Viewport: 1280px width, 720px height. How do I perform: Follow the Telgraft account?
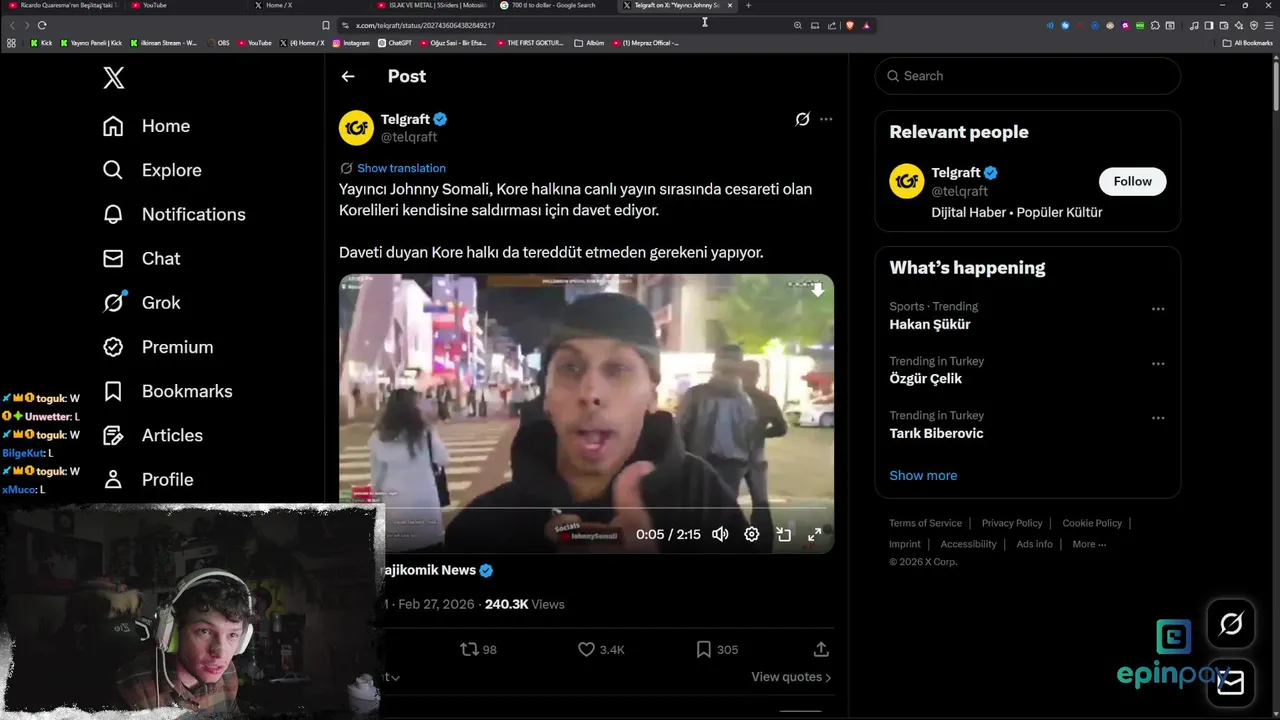tap(1132, 181)
